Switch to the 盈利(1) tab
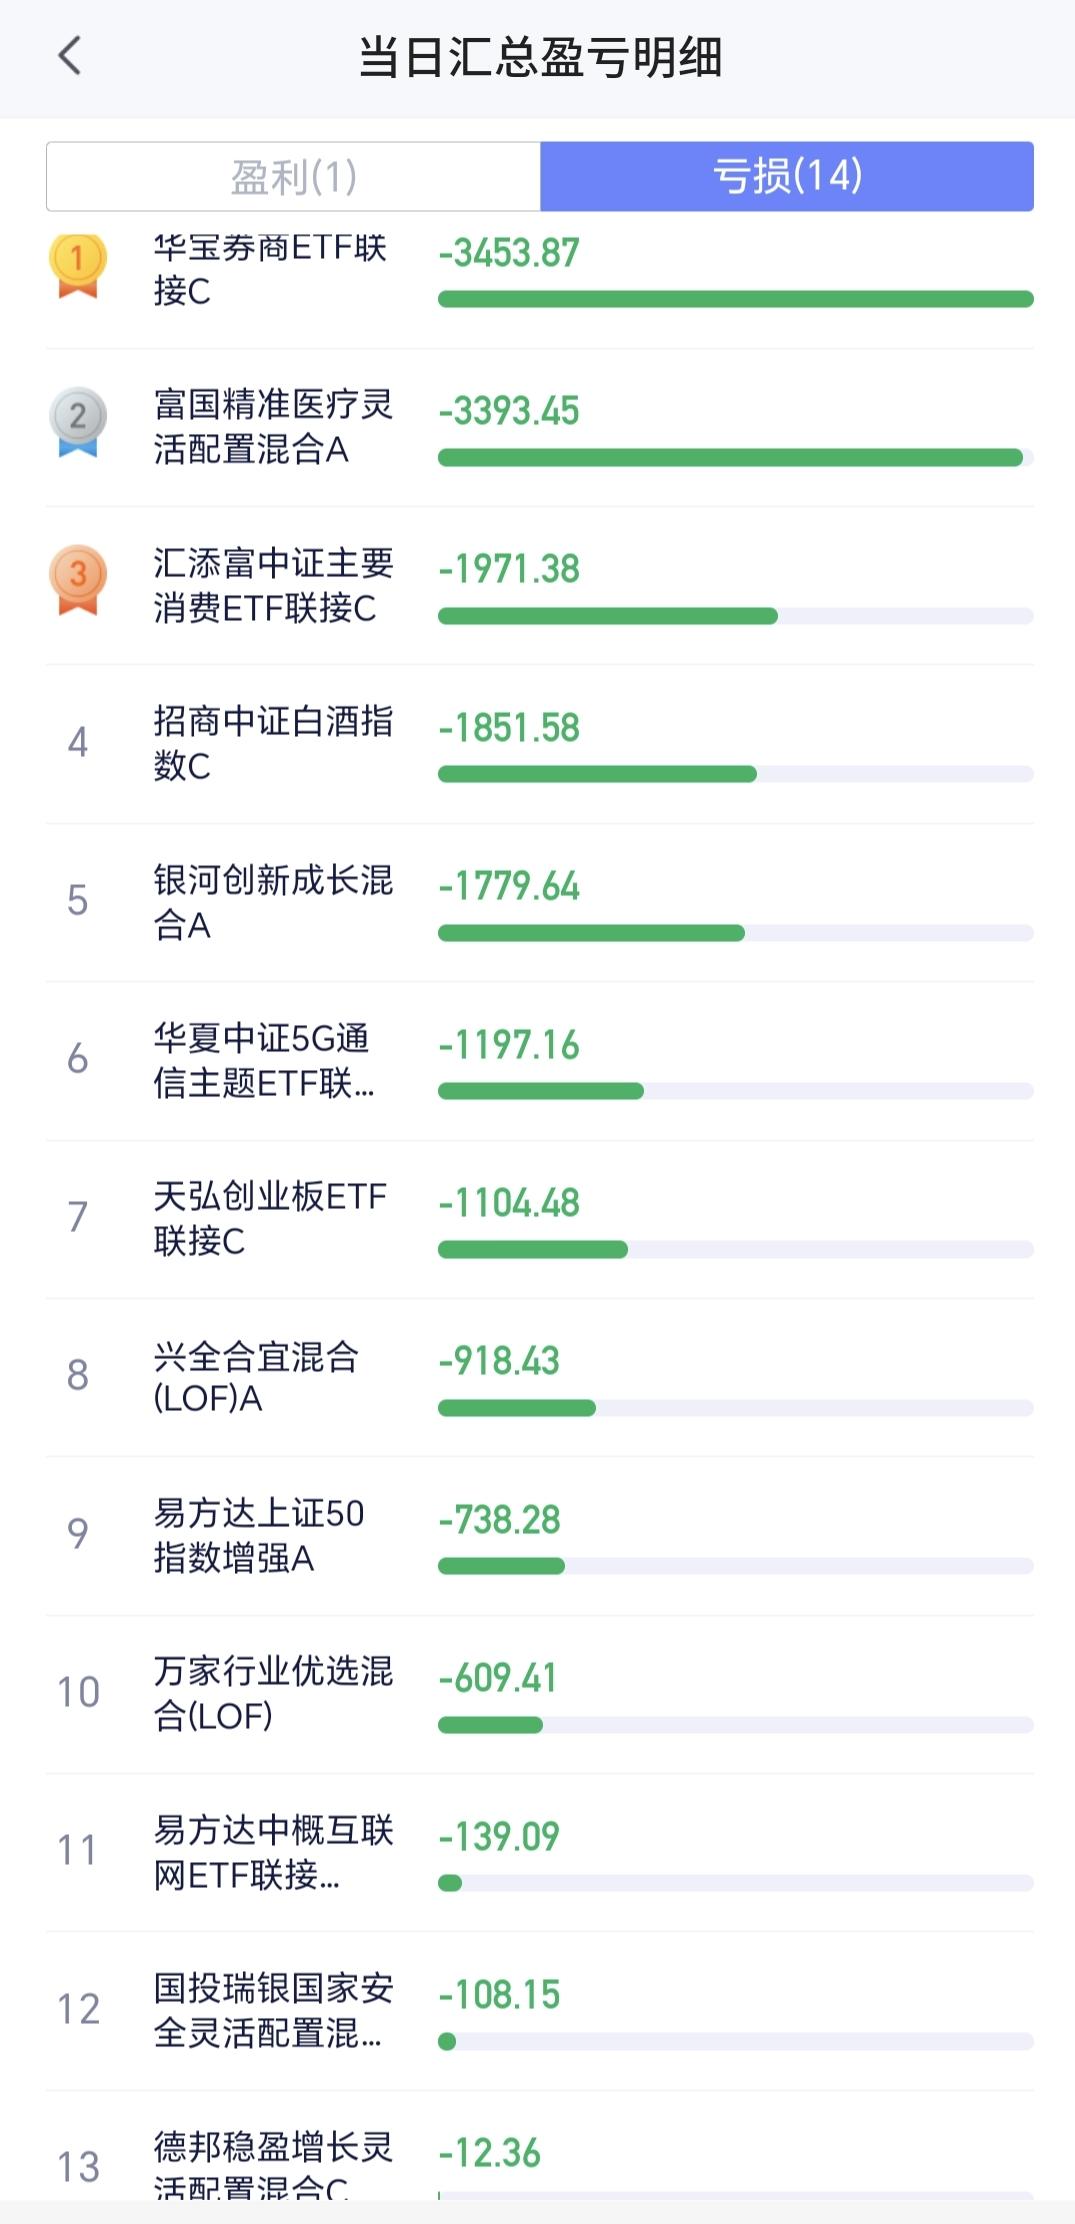The width and height of the screenshot is (1075, 2224). pyautogui.click(x=293, y=177)
